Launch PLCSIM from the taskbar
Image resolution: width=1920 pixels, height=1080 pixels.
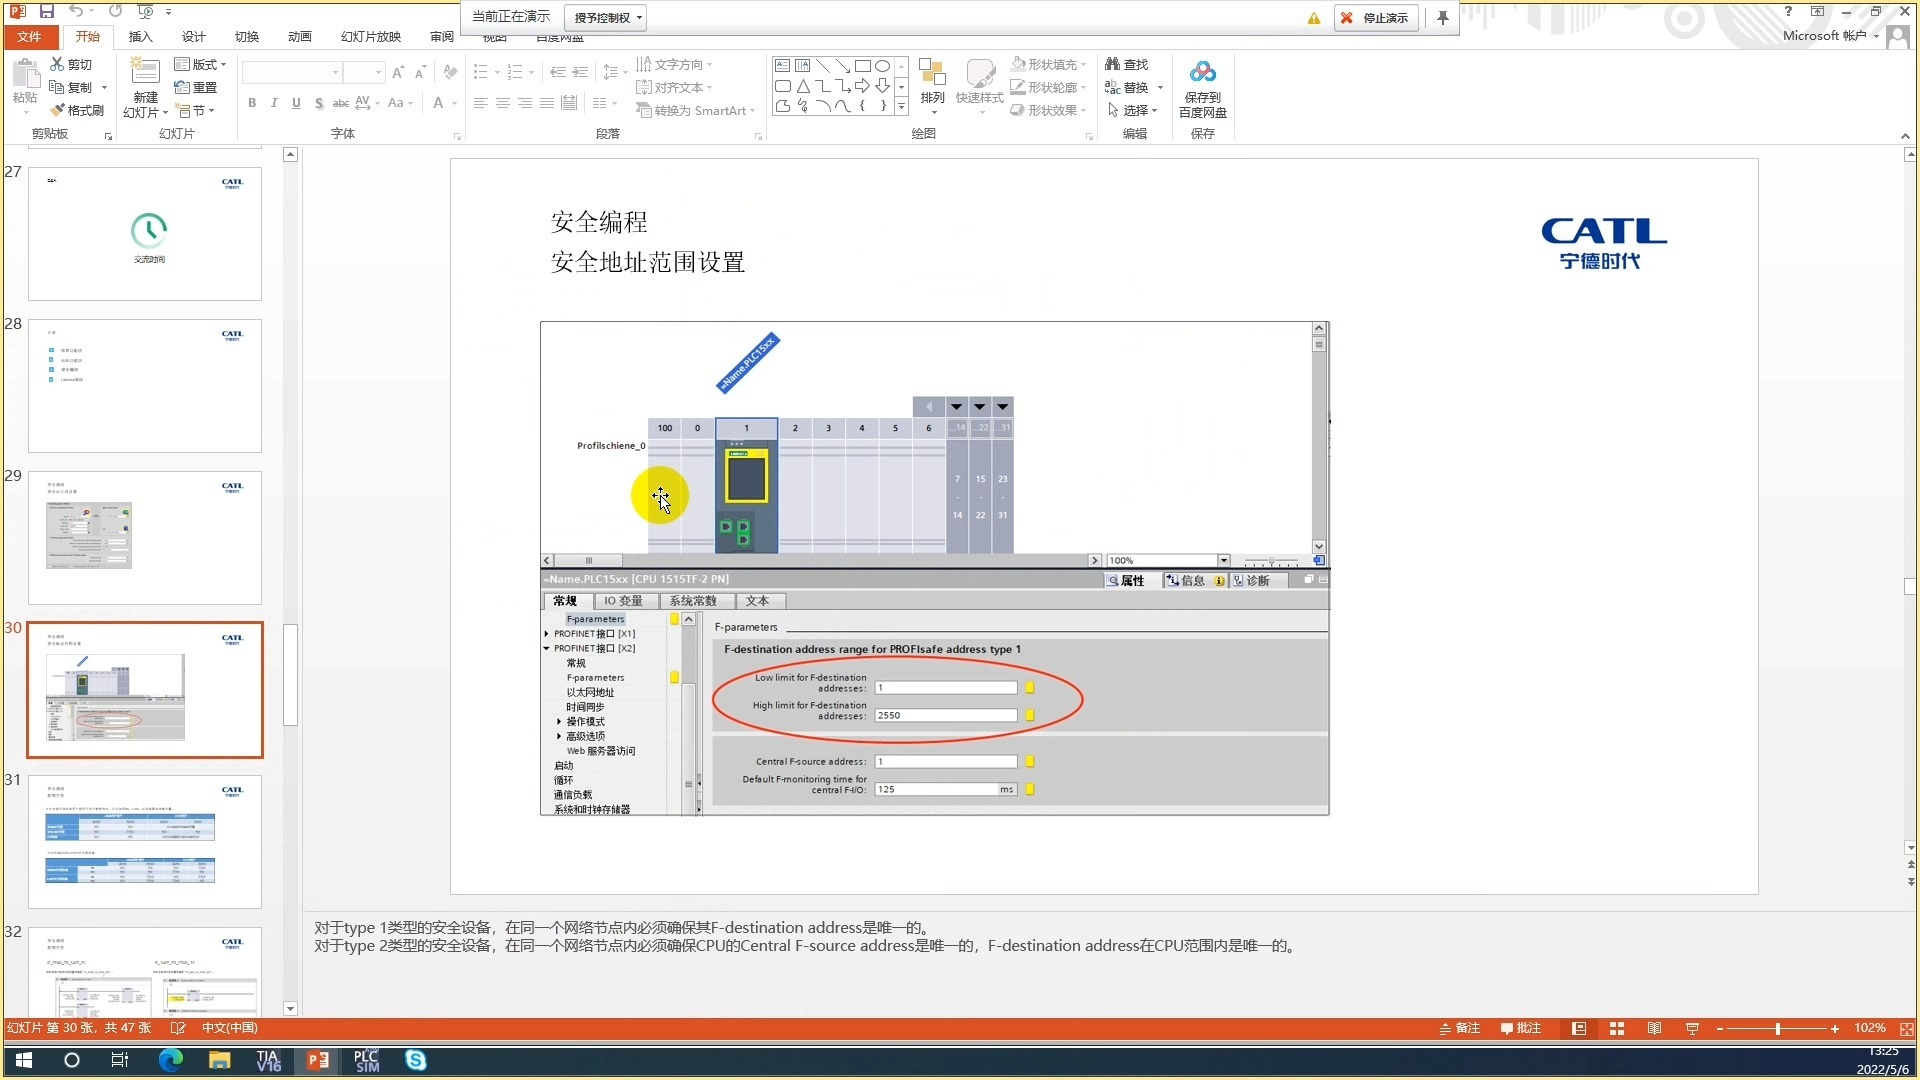coord(367,1060)
